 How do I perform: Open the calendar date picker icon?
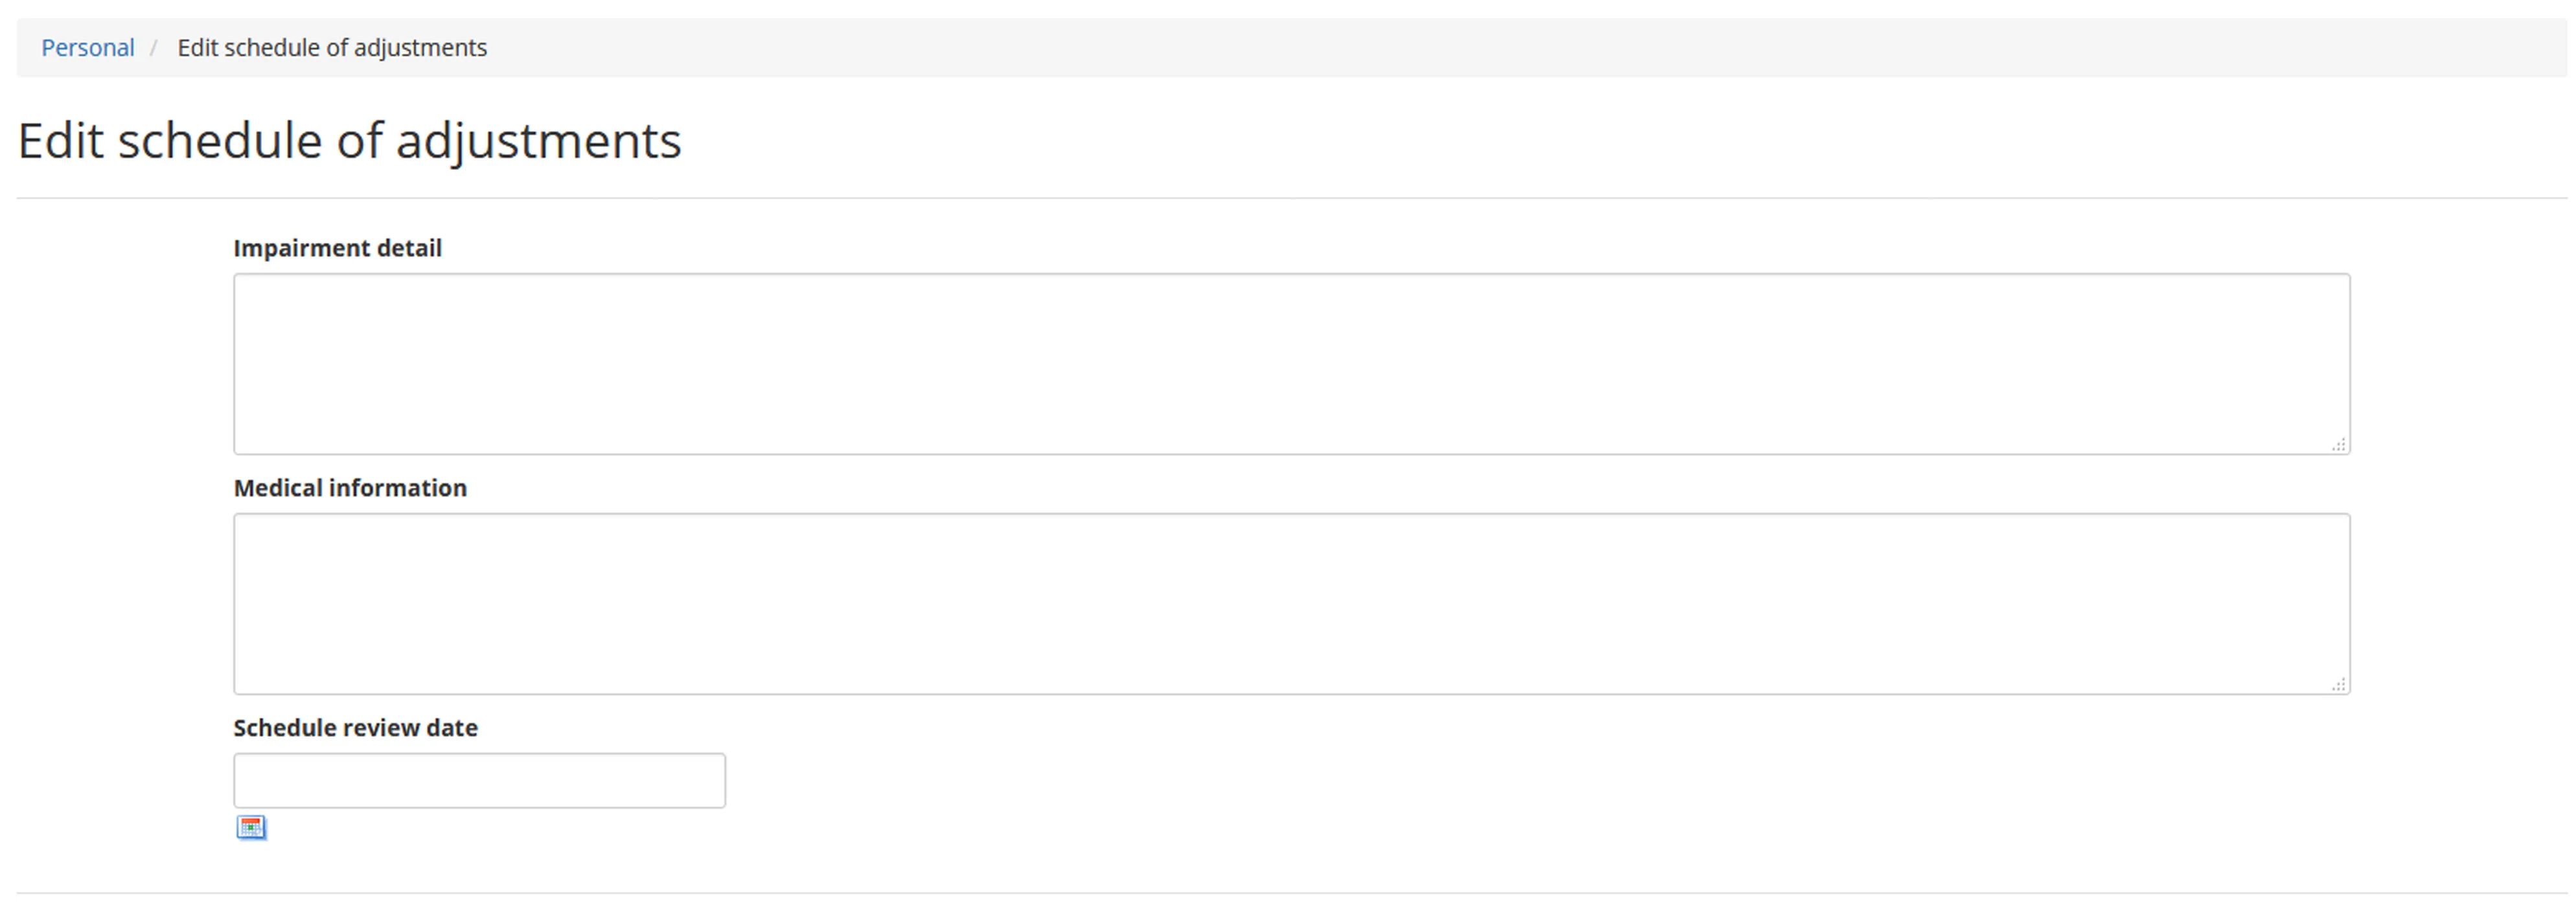tap(251, 827)
